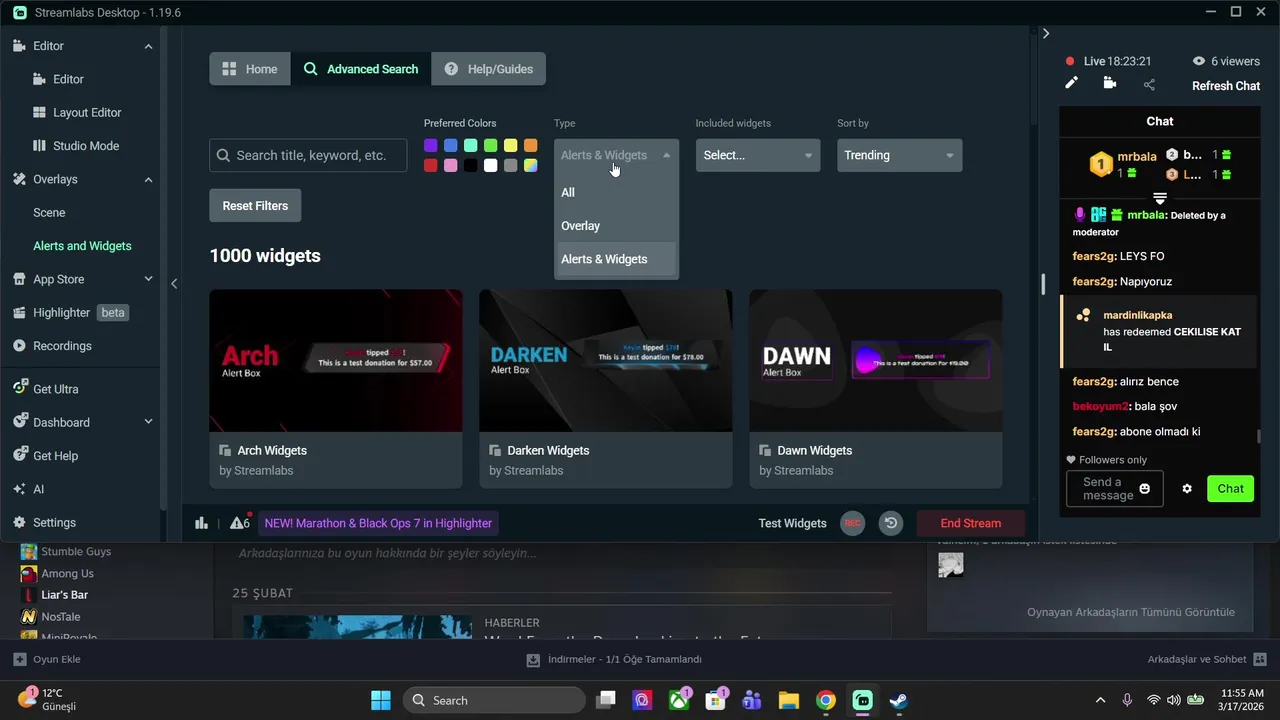Open the Darken Widgets thumbnail
1280x720 pixels.
606,360
